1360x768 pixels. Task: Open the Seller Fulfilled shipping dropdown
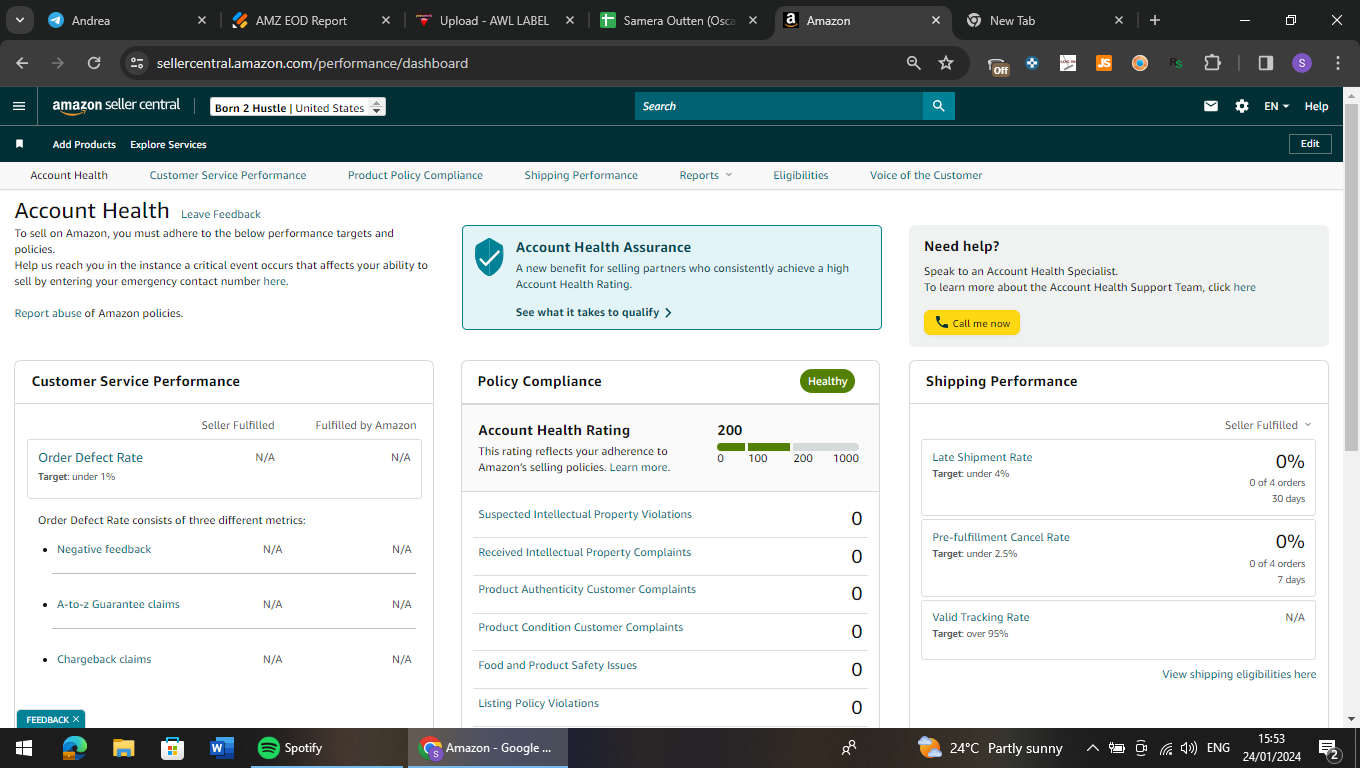click(1268, 425)
